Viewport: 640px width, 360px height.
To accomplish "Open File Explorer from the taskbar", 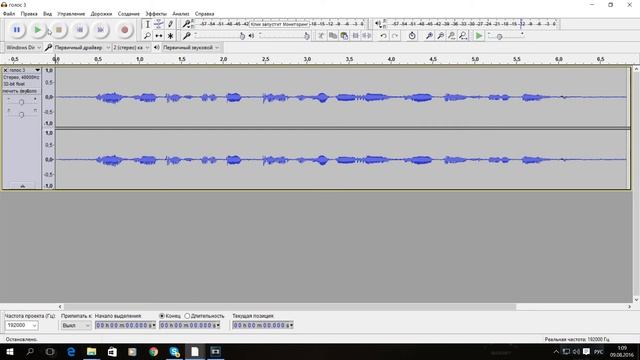I will point(91,351).
